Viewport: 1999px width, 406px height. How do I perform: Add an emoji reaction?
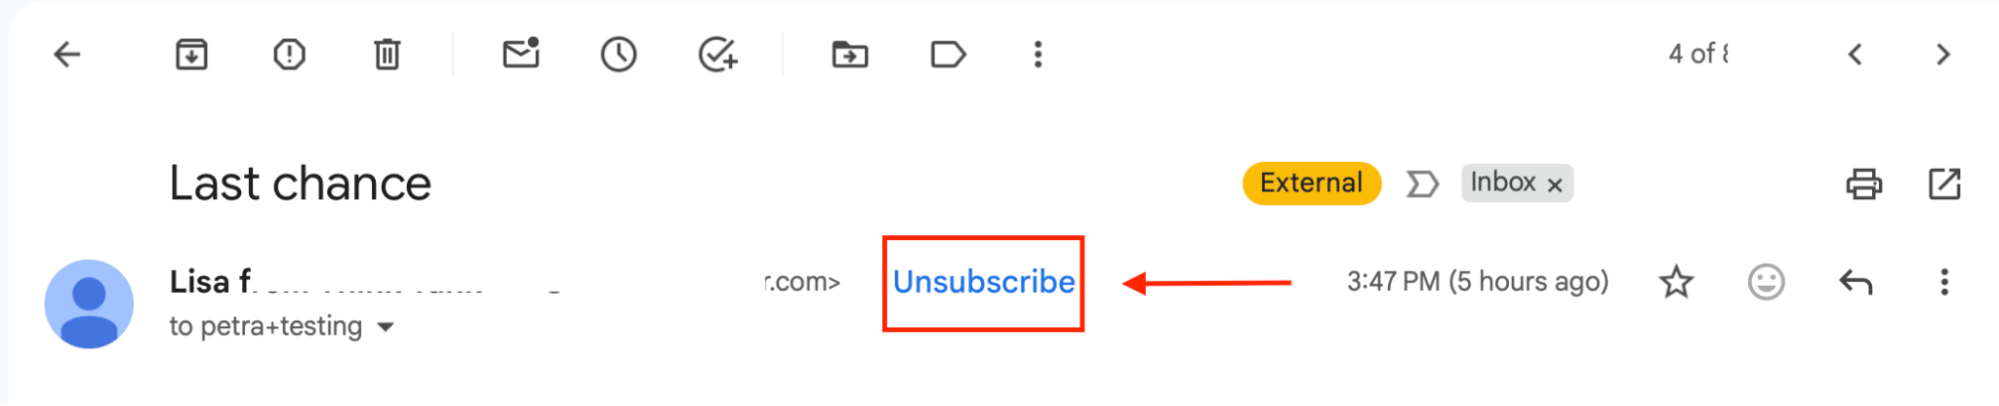coord(1766,282)
